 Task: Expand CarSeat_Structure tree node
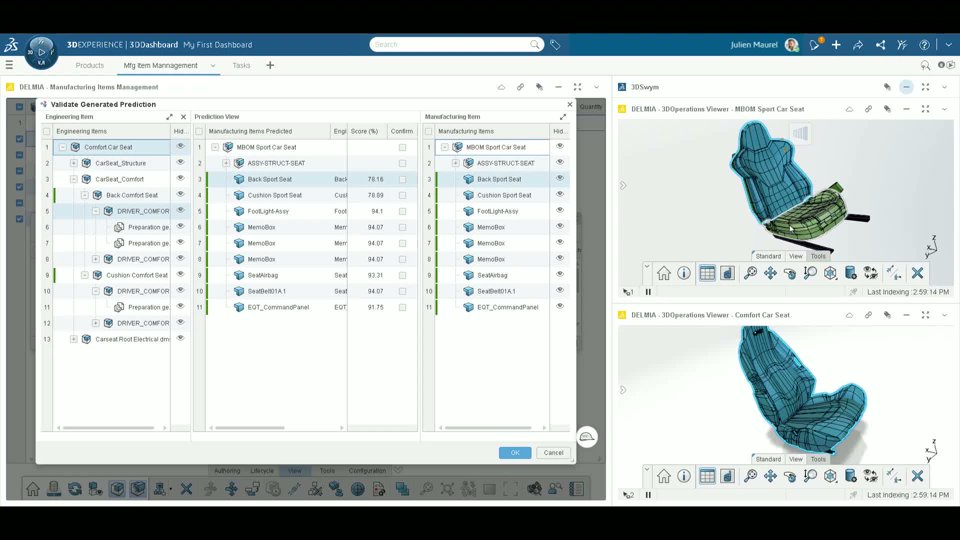(x=73, y=163)
